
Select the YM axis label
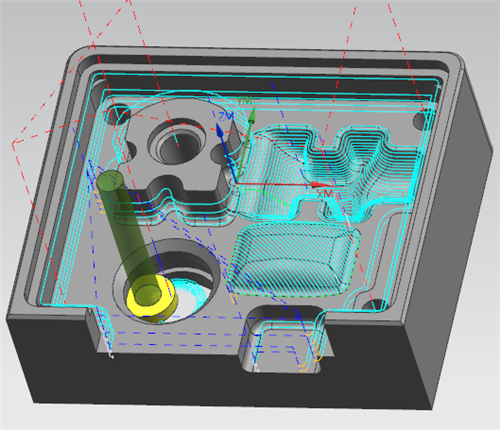[244, 100]
